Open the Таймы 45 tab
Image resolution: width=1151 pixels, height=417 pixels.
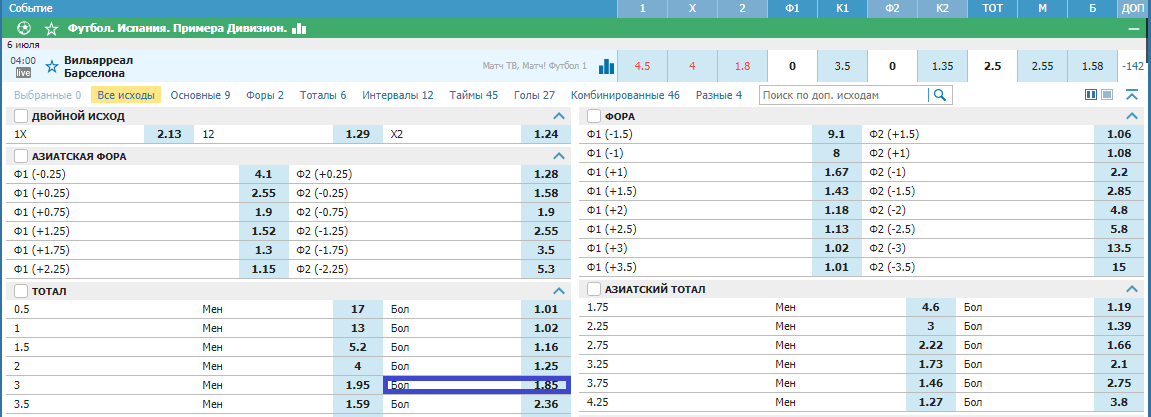tap(473, 95)
